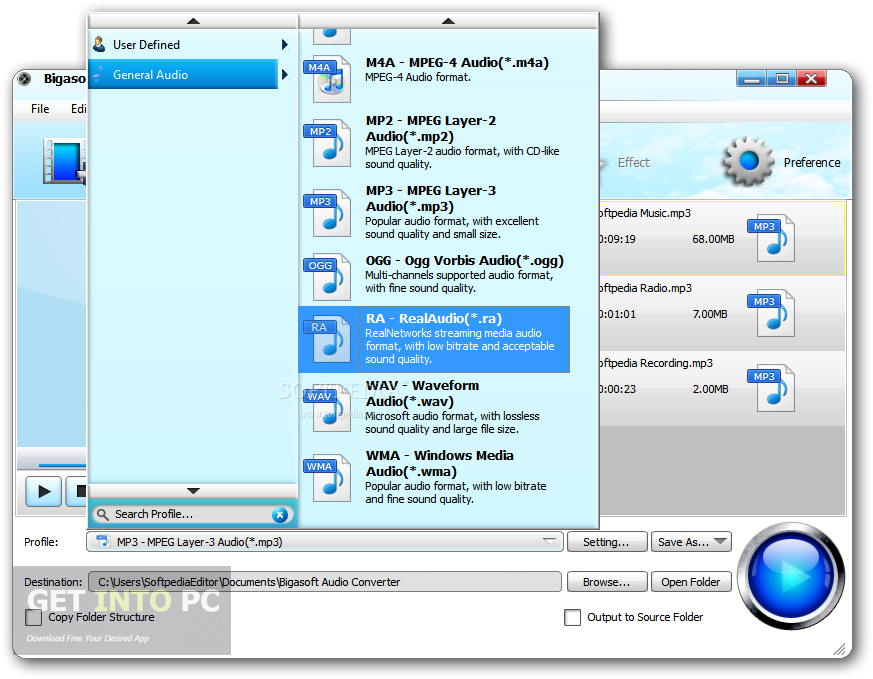Select the WMA Windows Media format icon

[328, 478]
